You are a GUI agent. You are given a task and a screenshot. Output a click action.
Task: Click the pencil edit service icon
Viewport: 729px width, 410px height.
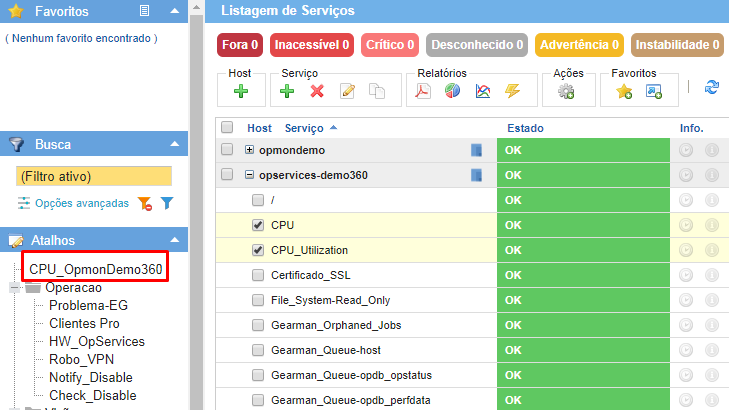347,91
